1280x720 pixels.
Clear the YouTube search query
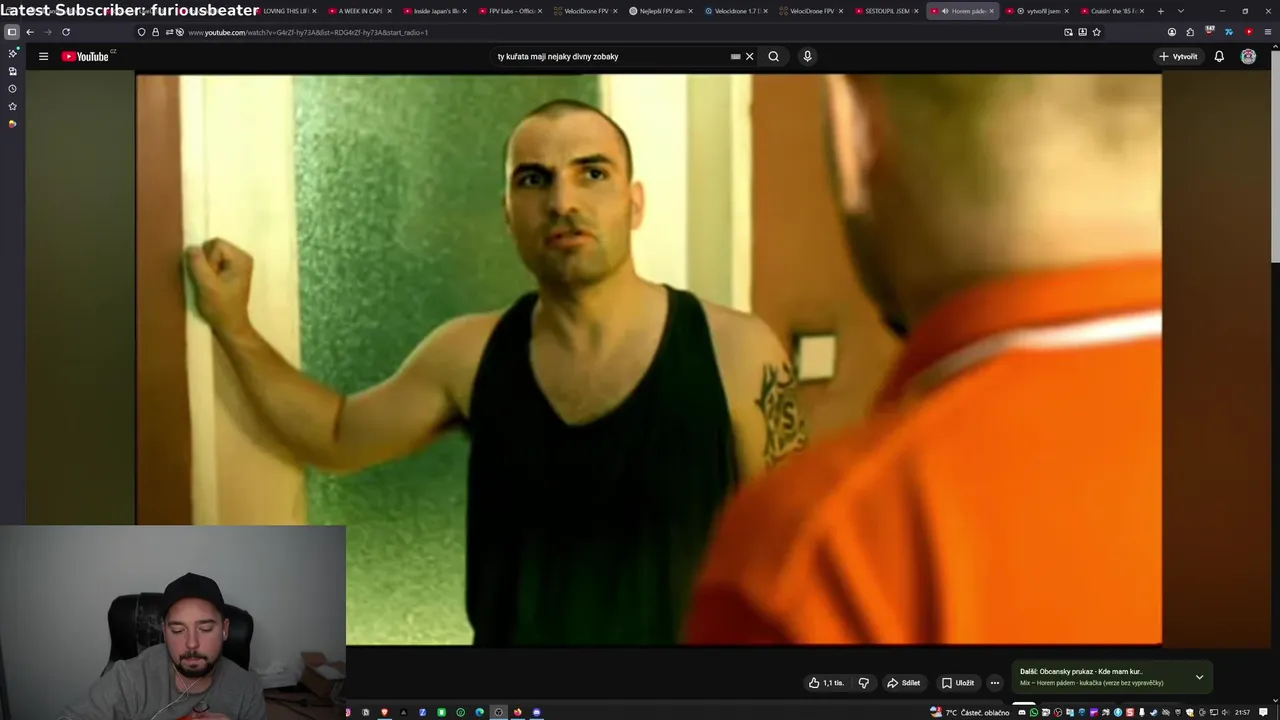[x=749, y=56]
